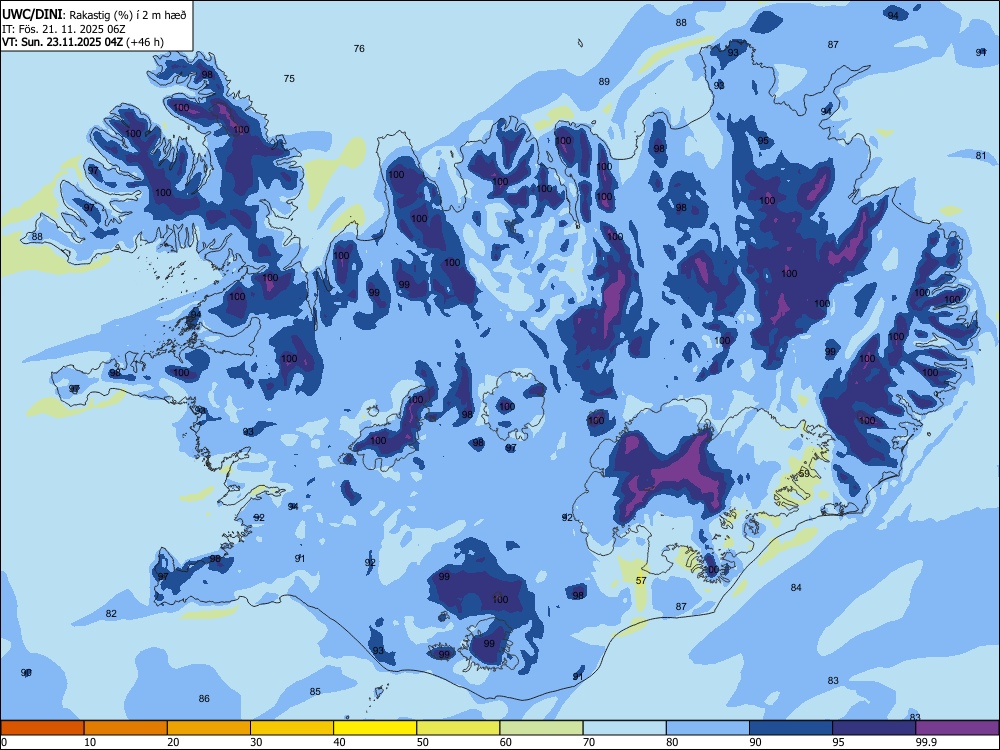This screenshot has height=750, width=1000.
Task: Click the legend label 10
Action: (x=90, y=742)
